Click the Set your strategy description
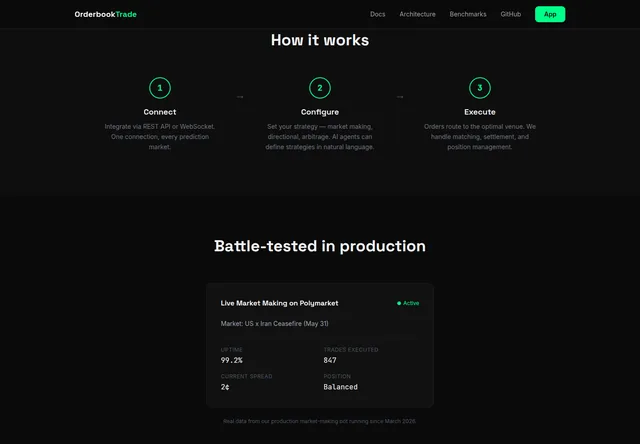640x444 pixels. (320, 137)
